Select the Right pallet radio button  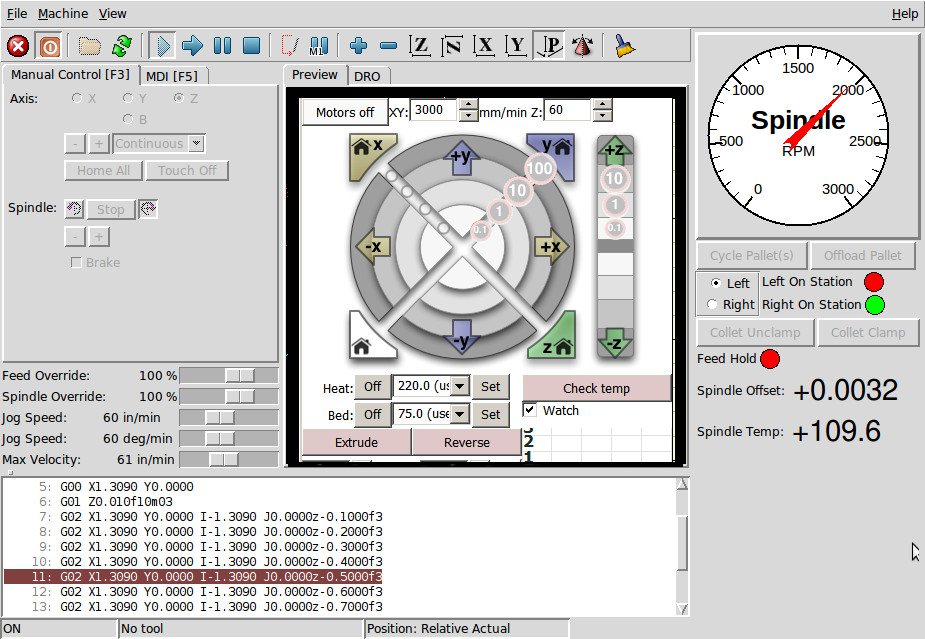[x=713, y=304]
